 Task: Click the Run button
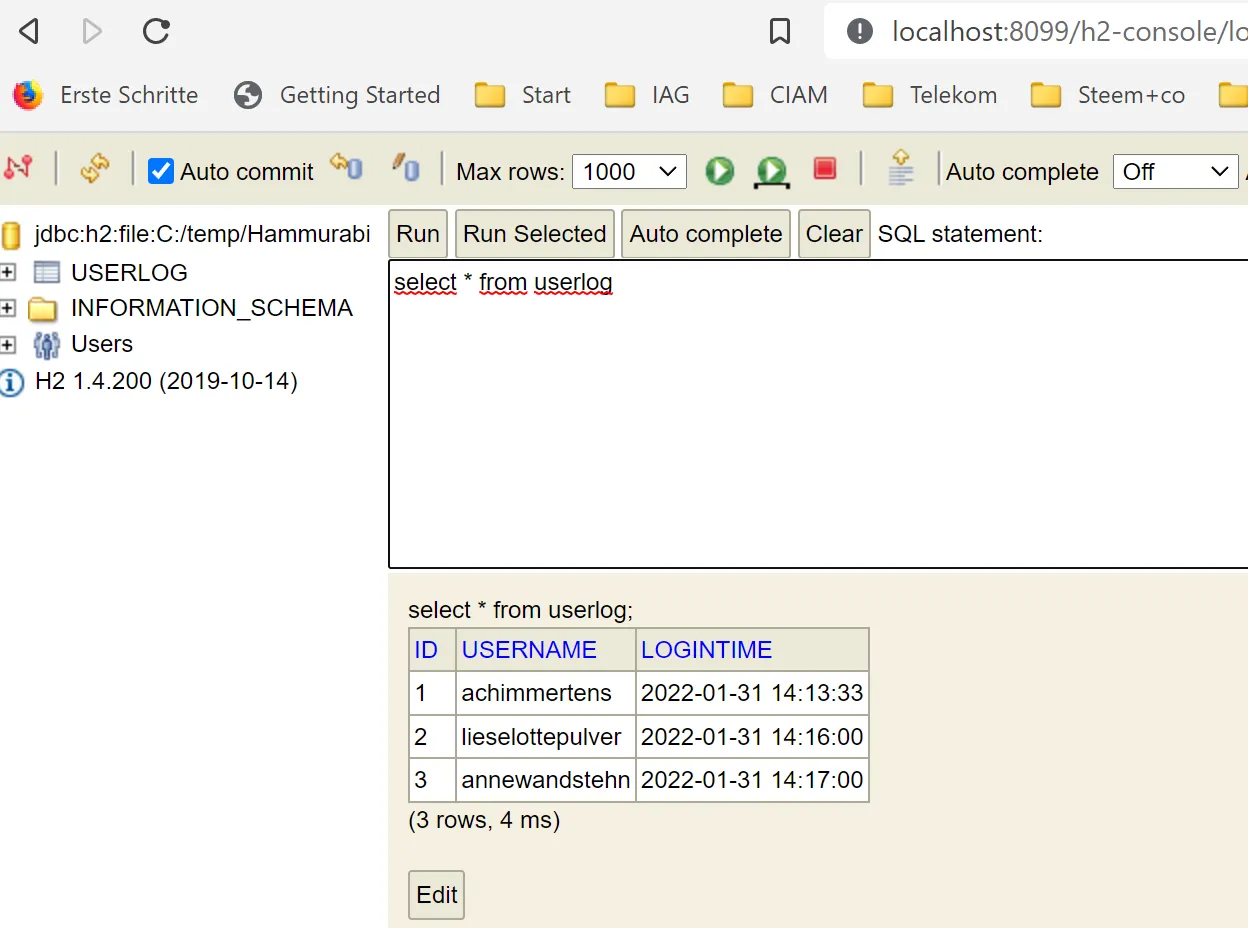(418, 234)
